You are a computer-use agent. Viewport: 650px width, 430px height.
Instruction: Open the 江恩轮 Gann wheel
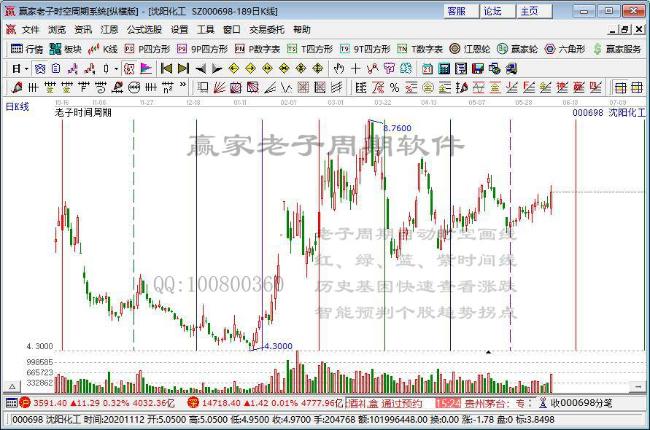tap(470, 49)
